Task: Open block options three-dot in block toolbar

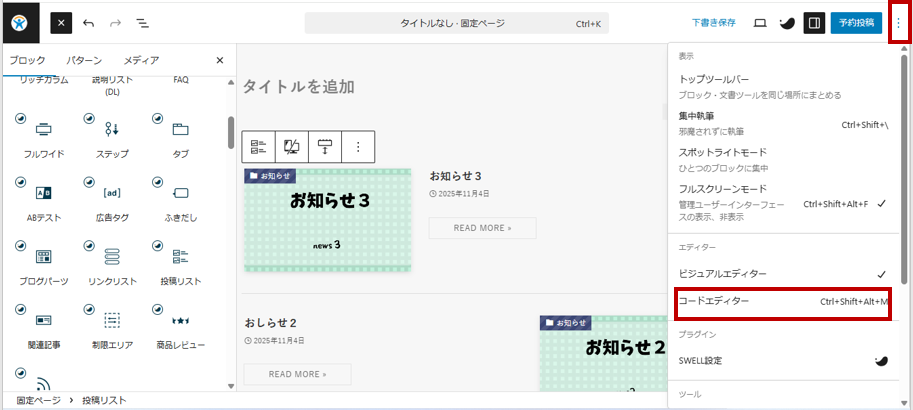Action: point(358,147)
